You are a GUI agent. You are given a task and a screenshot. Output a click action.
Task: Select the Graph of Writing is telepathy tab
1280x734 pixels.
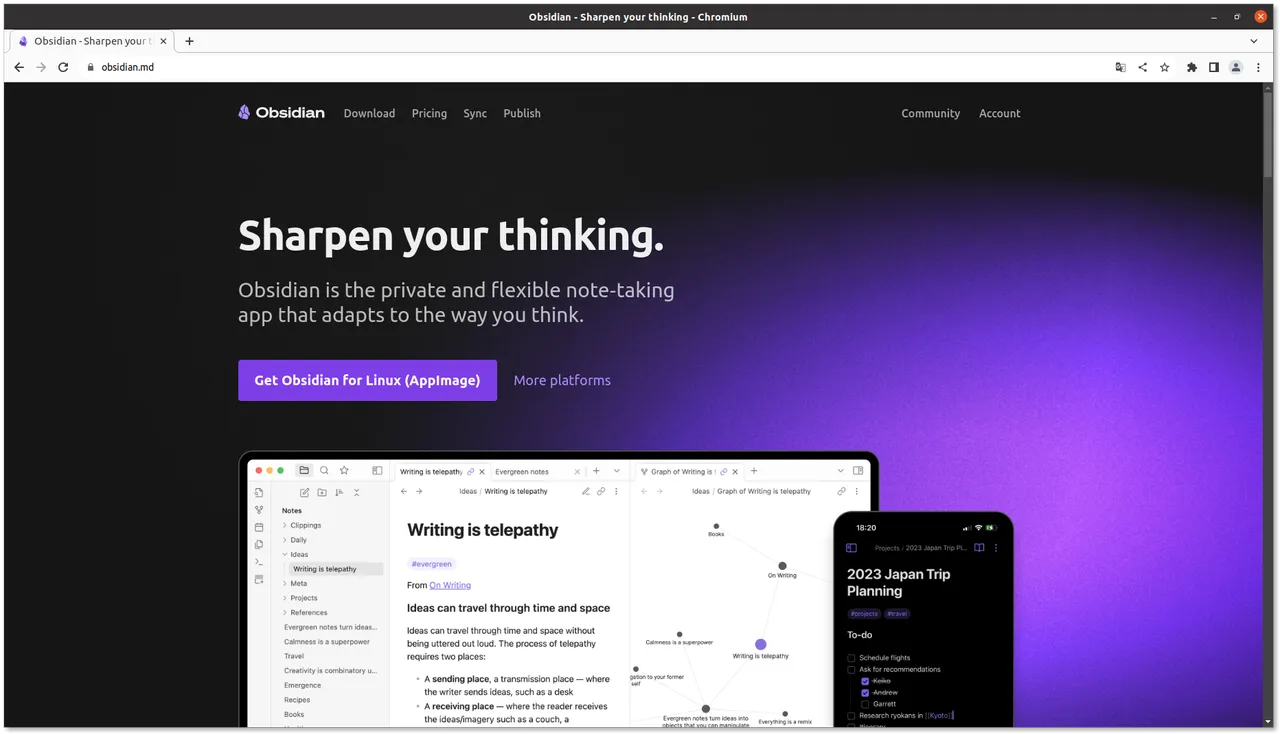(690, 471)
